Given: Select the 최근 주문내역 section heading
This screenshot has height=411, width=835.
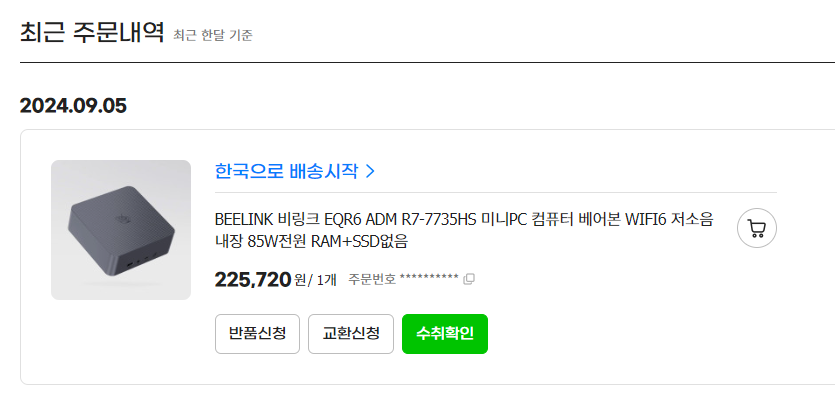Looking at the screenshot, I should (x=92, y=33).
